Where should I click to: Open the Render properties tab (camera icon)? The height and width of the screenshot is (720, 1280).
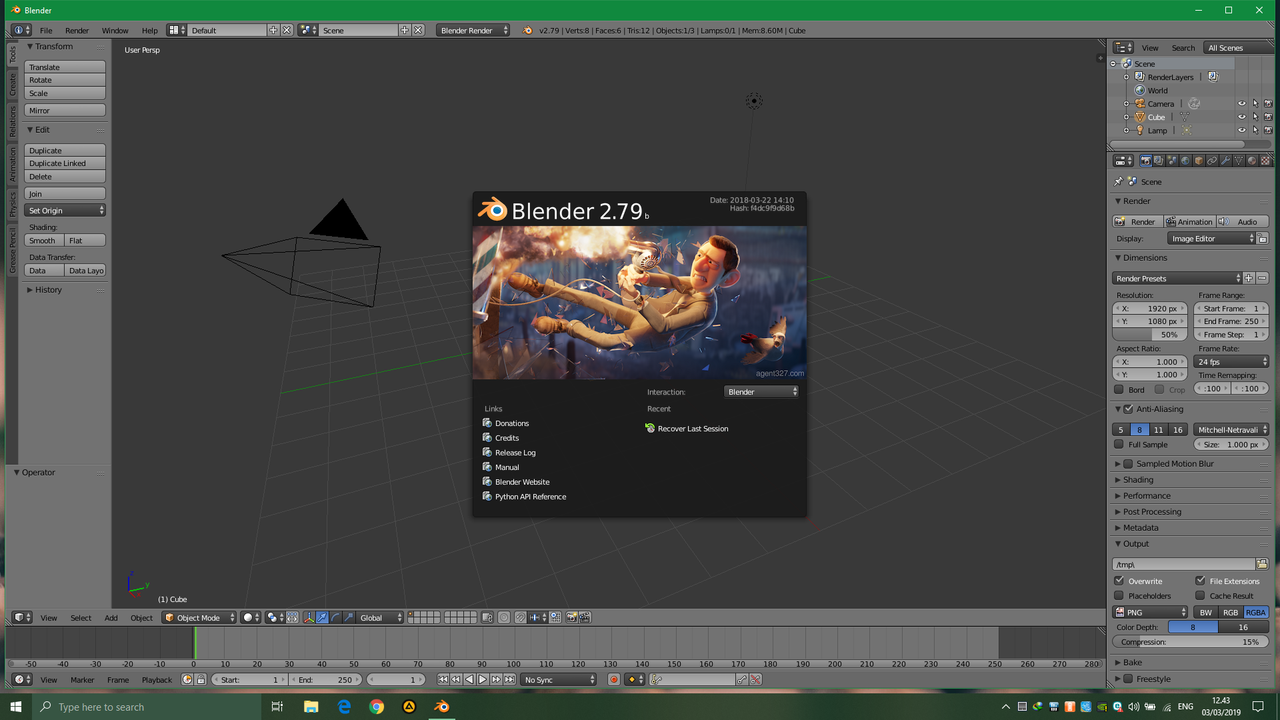1146,160
